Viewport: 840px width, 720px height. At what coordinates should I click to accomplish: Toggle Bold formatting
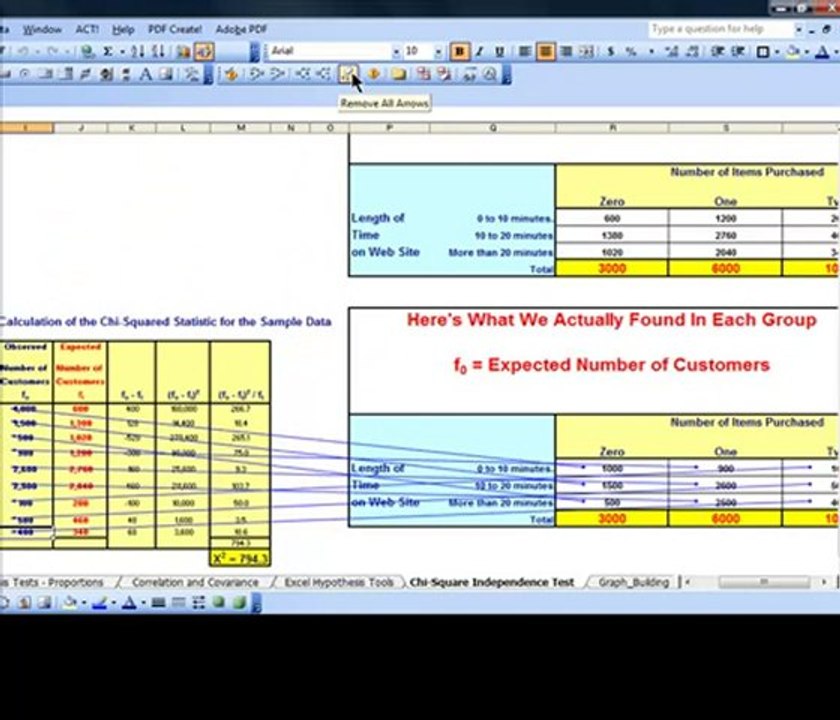[x=459, y=51]
